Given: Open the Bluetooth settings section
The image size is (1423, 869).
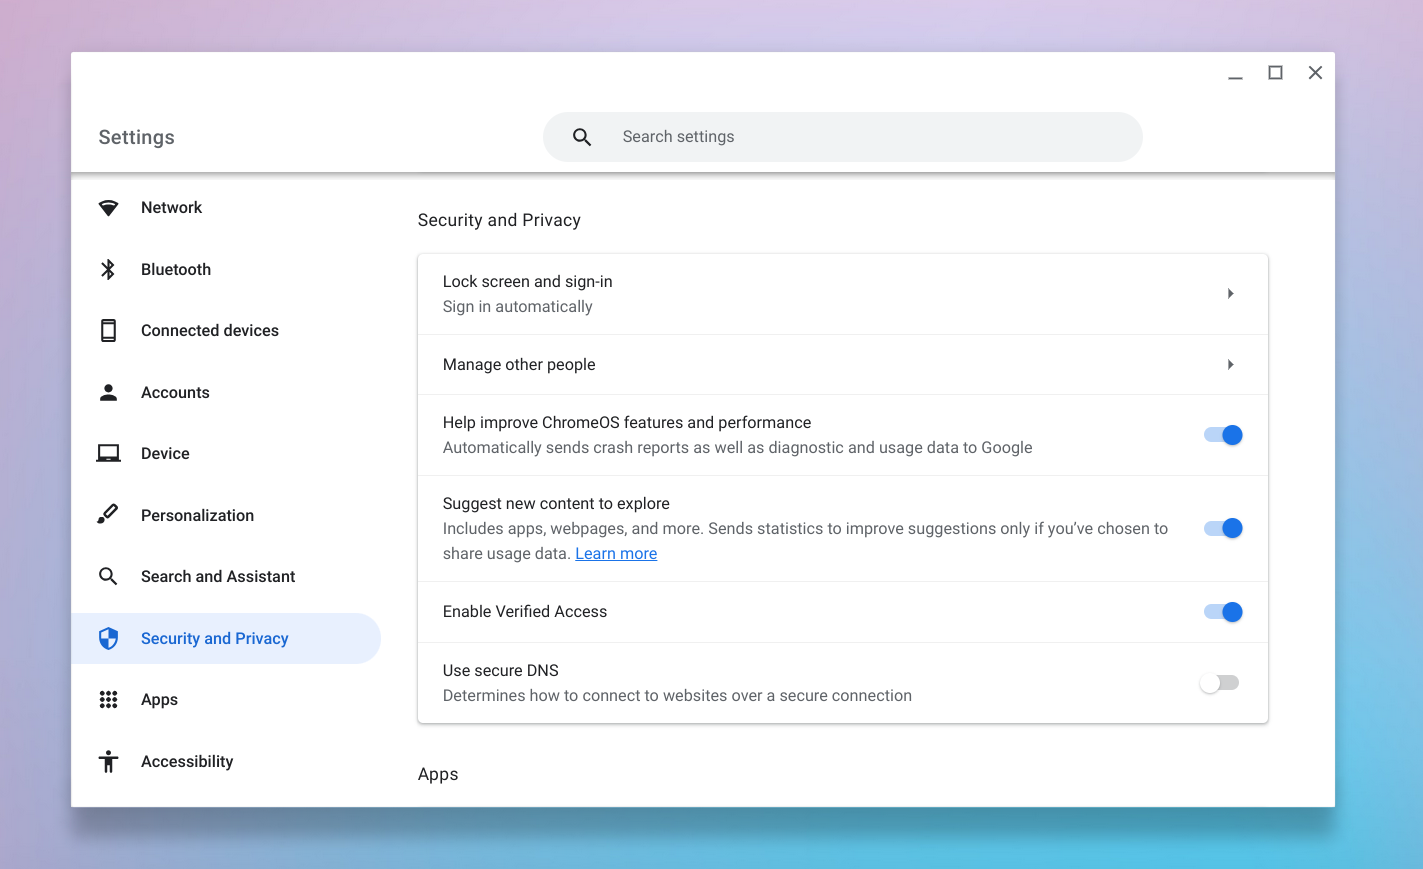Looking at the screenshot, I should 226,269.
